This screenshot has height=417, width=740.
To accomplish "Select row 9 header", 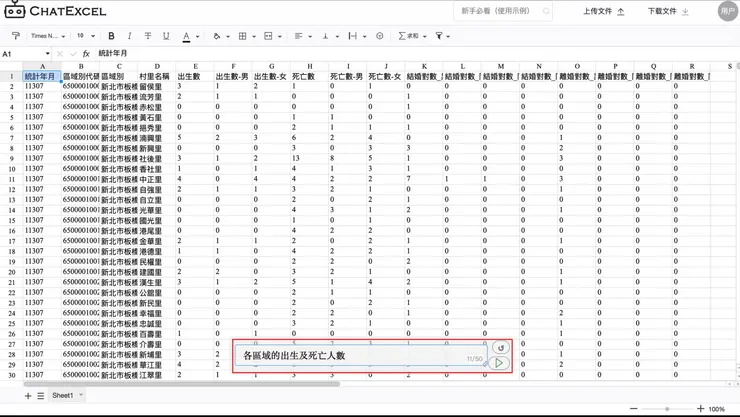I will 11,158.
